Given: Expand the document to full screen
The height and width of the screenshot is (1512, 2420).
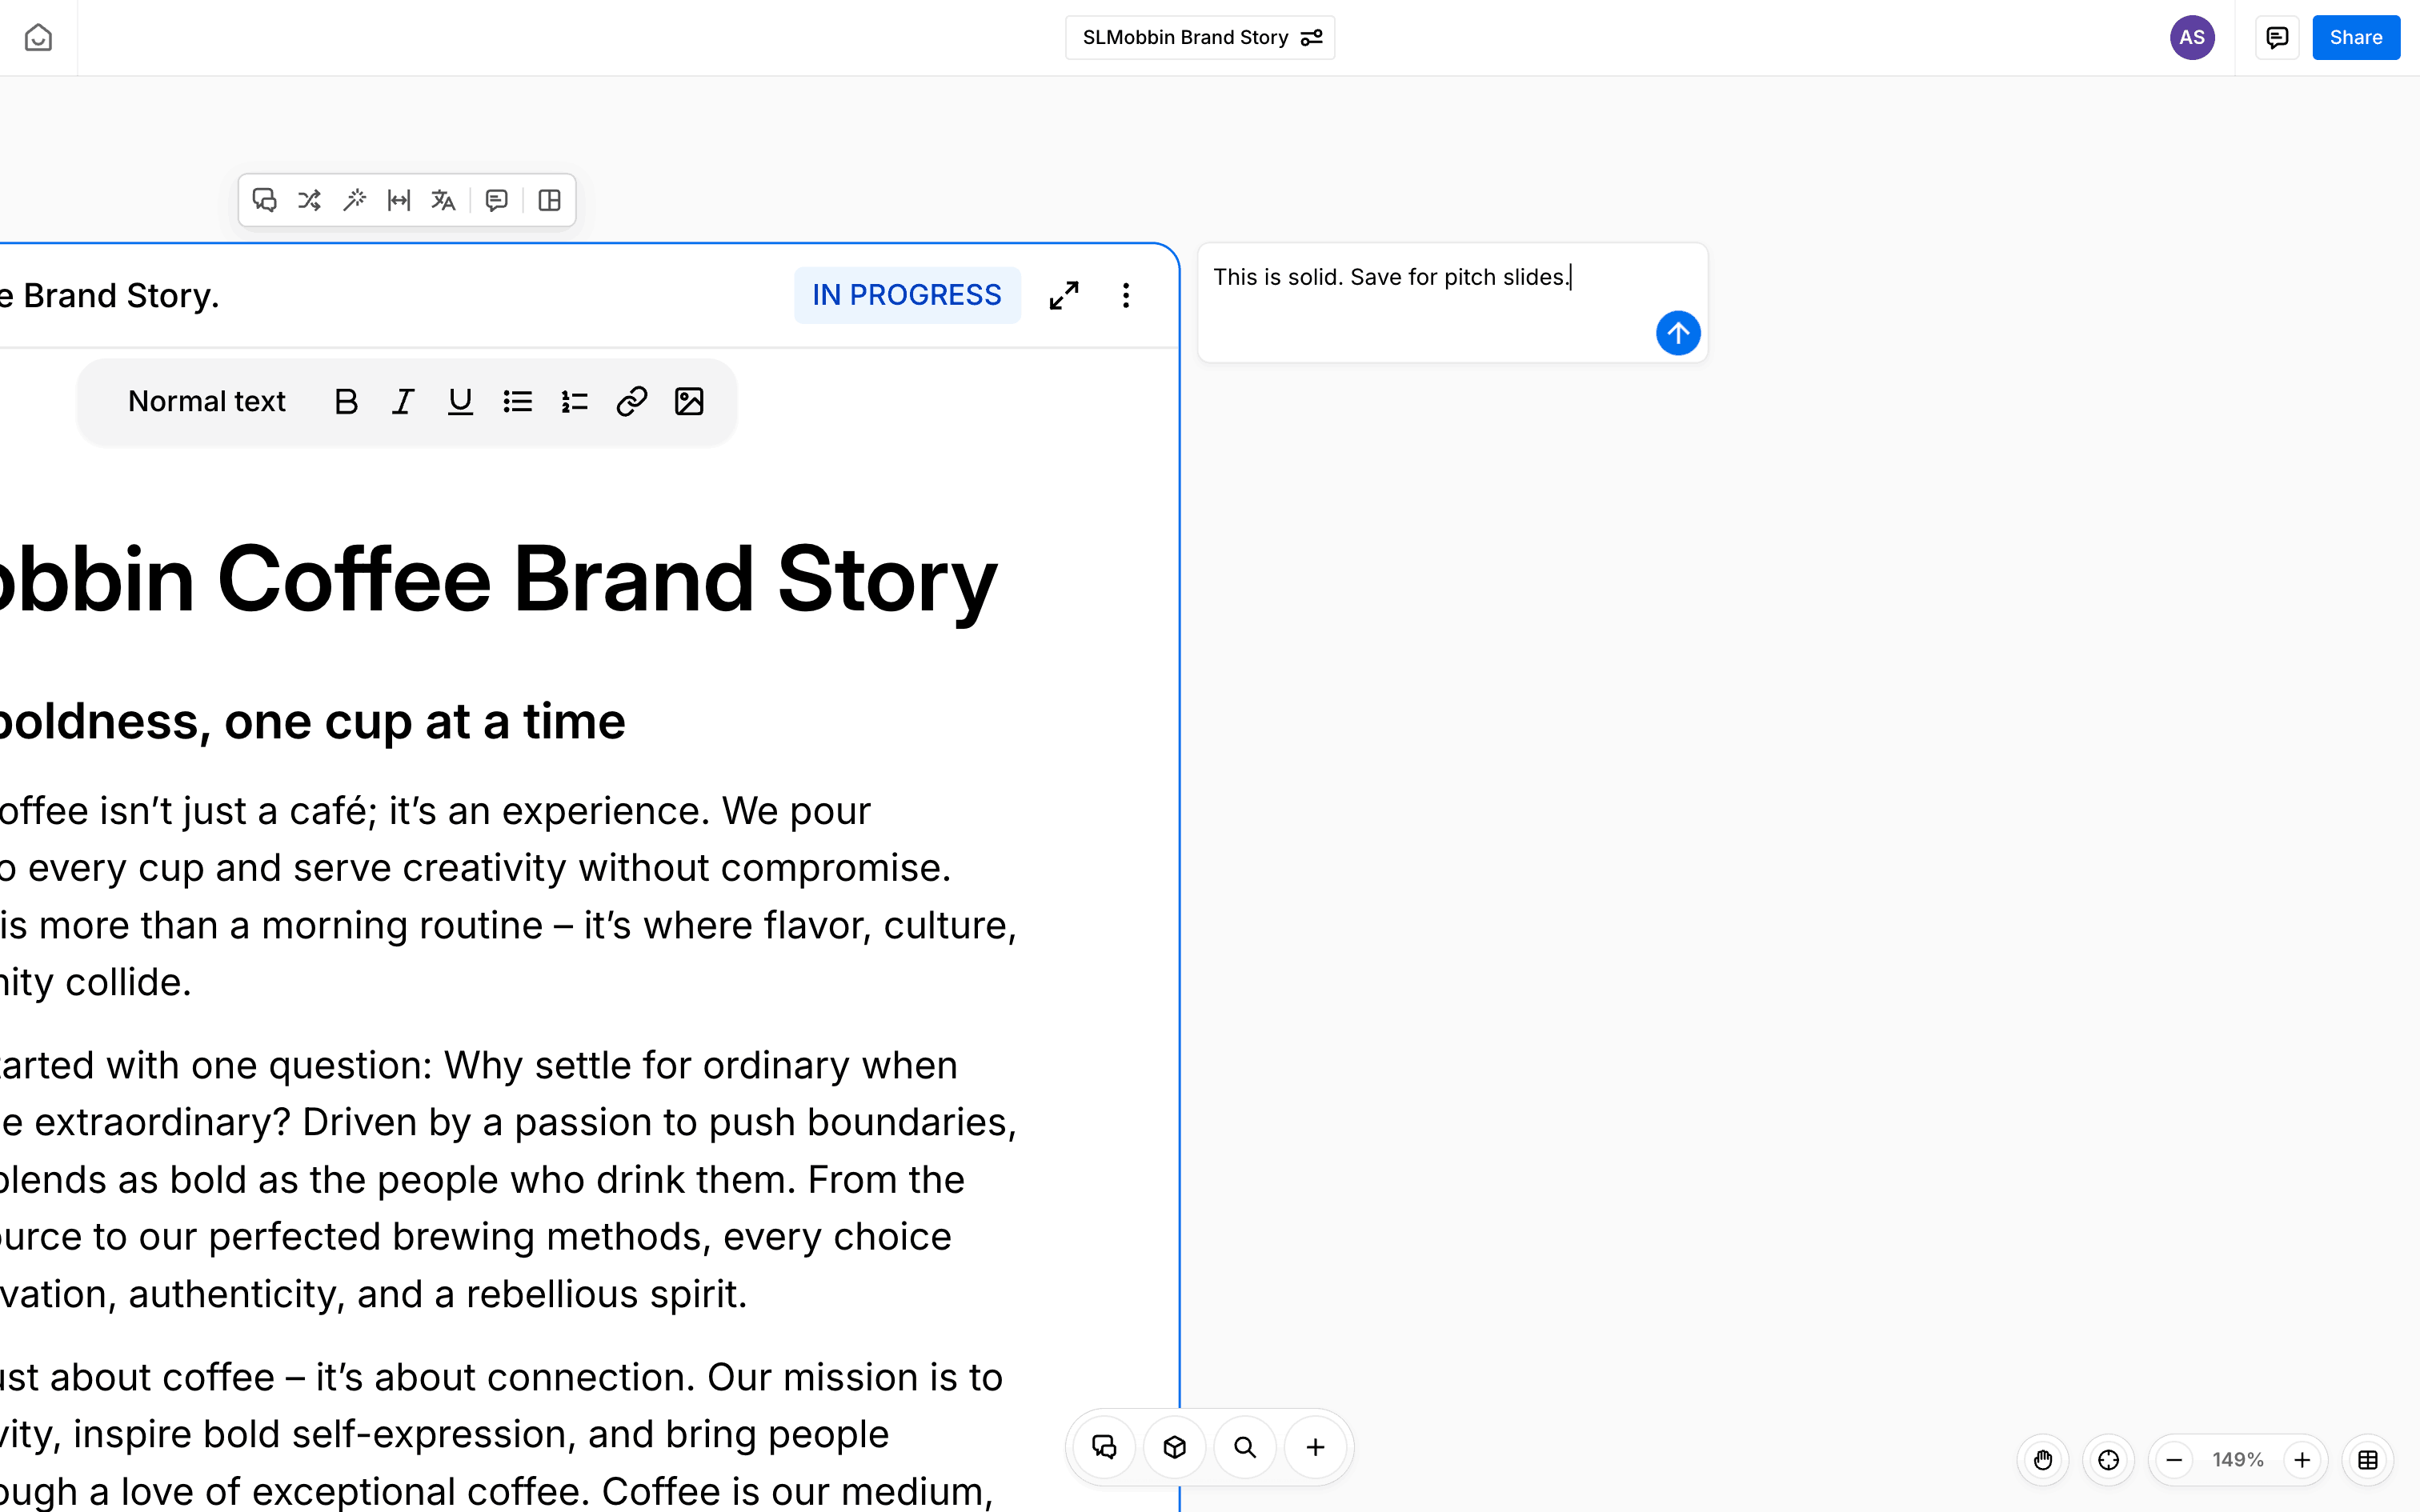Looking at the screenshot, I should pyautogui.click(x=1064, y=295).
